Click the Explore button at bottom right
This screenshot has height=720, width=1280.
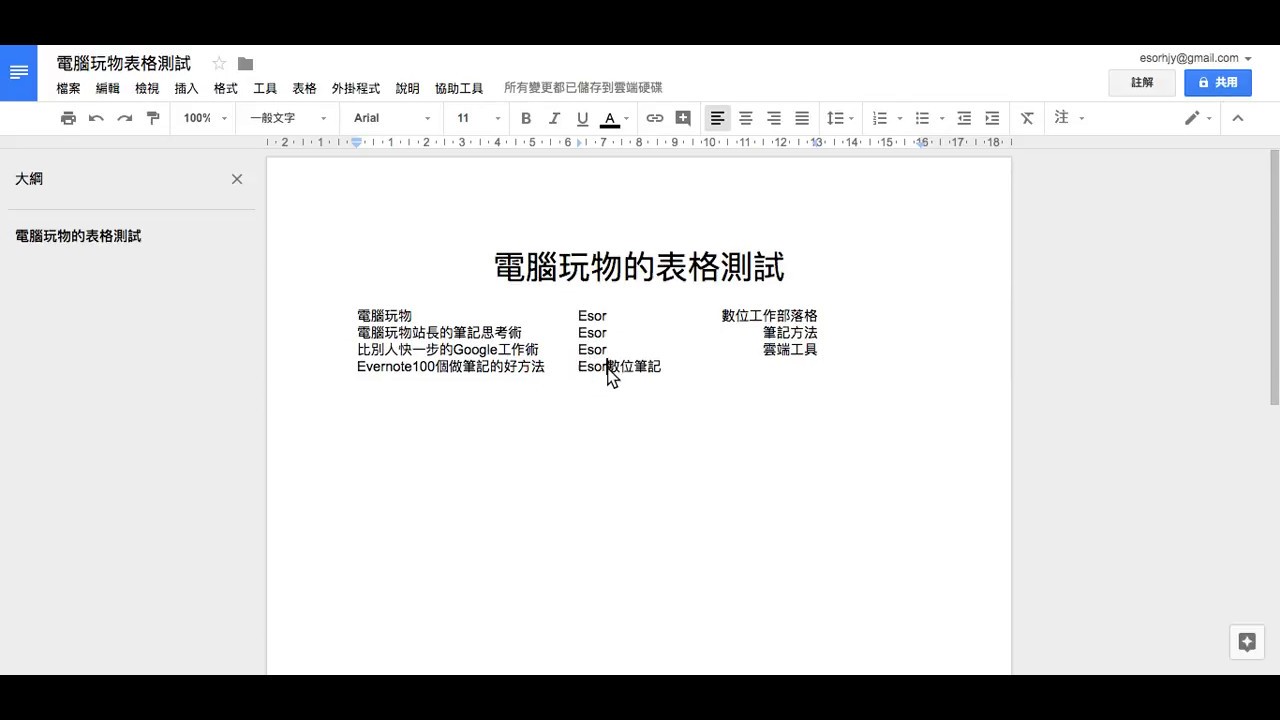click(x=1247, y=642)
